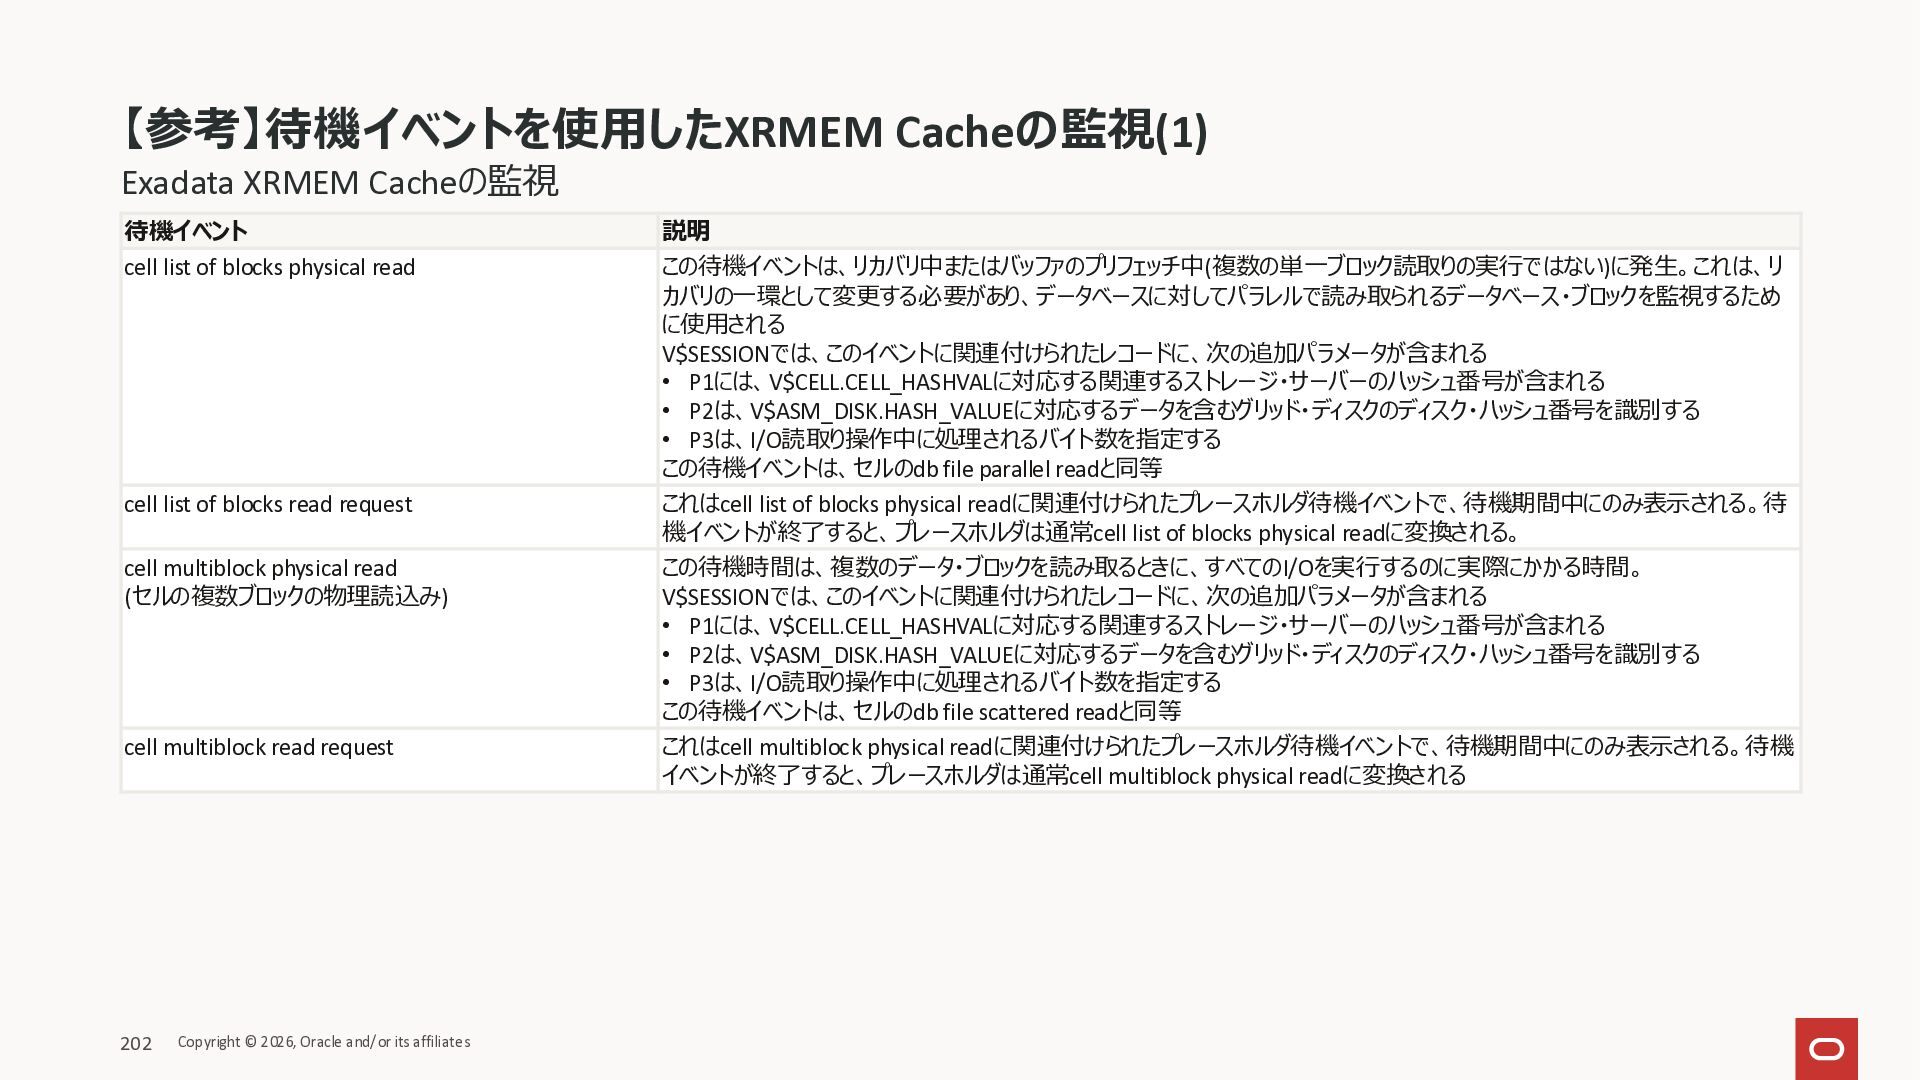Image resolution: width=1920 pixels, height=1080 pixels.
Task: Click page number 202
Action: coord(136,1043)
